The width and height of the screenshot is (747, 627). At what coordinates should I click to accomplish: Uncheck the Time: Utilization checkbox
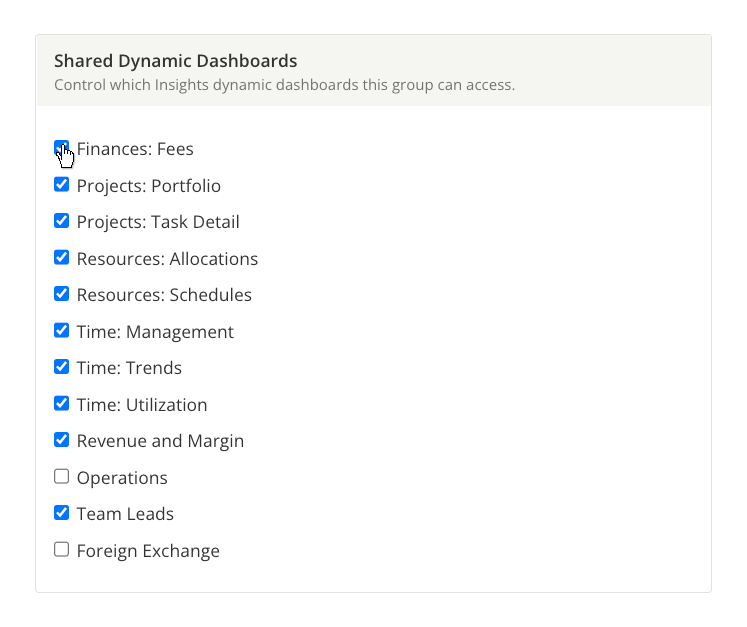[61, 403]
